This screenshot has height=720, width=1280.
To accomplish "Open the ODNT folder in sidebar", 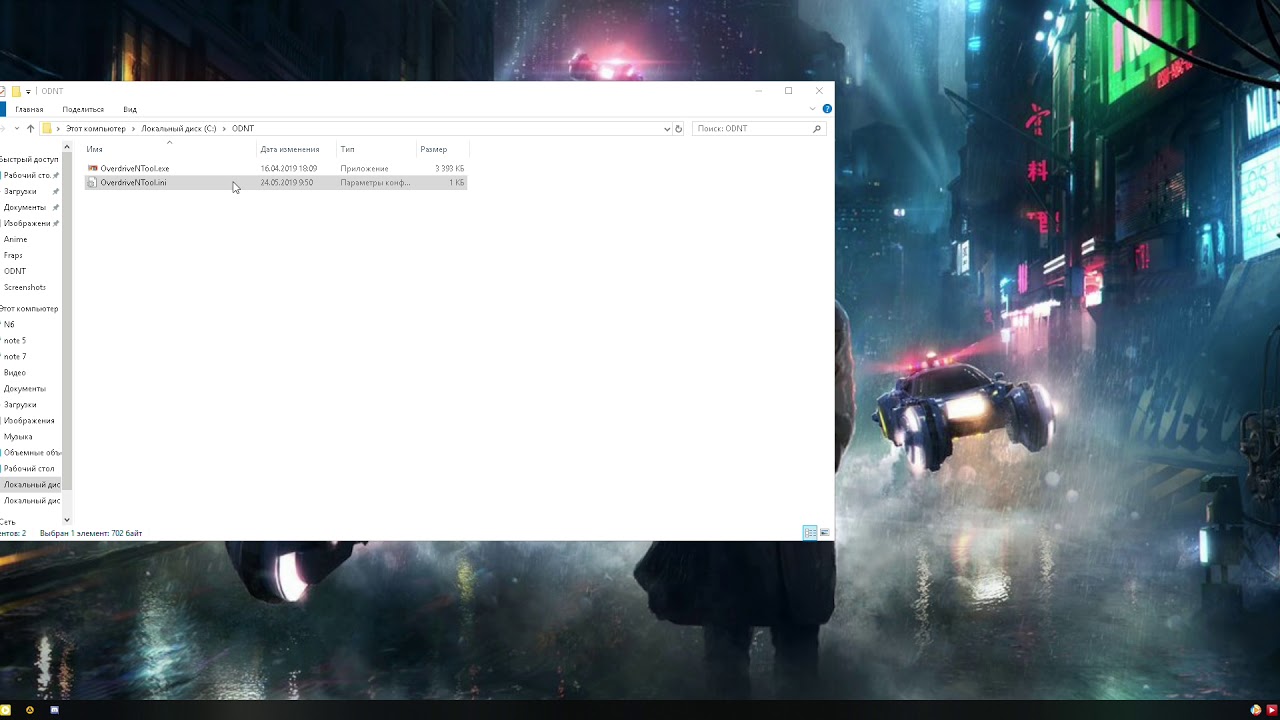I will (x=15, y=271).
